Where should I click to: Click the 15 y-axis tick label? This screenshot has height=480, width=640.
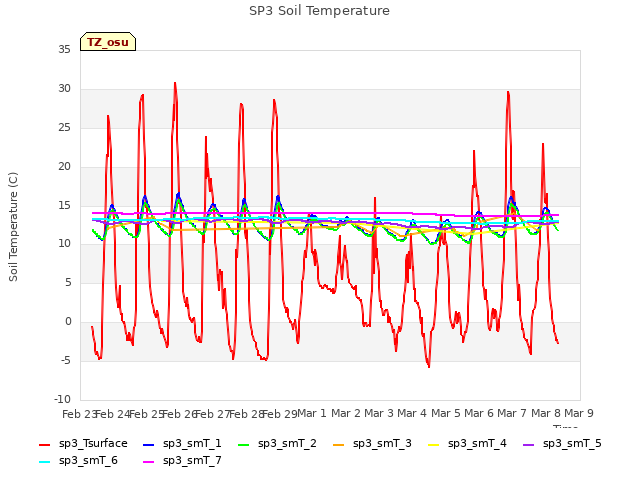tap(64, 205)
